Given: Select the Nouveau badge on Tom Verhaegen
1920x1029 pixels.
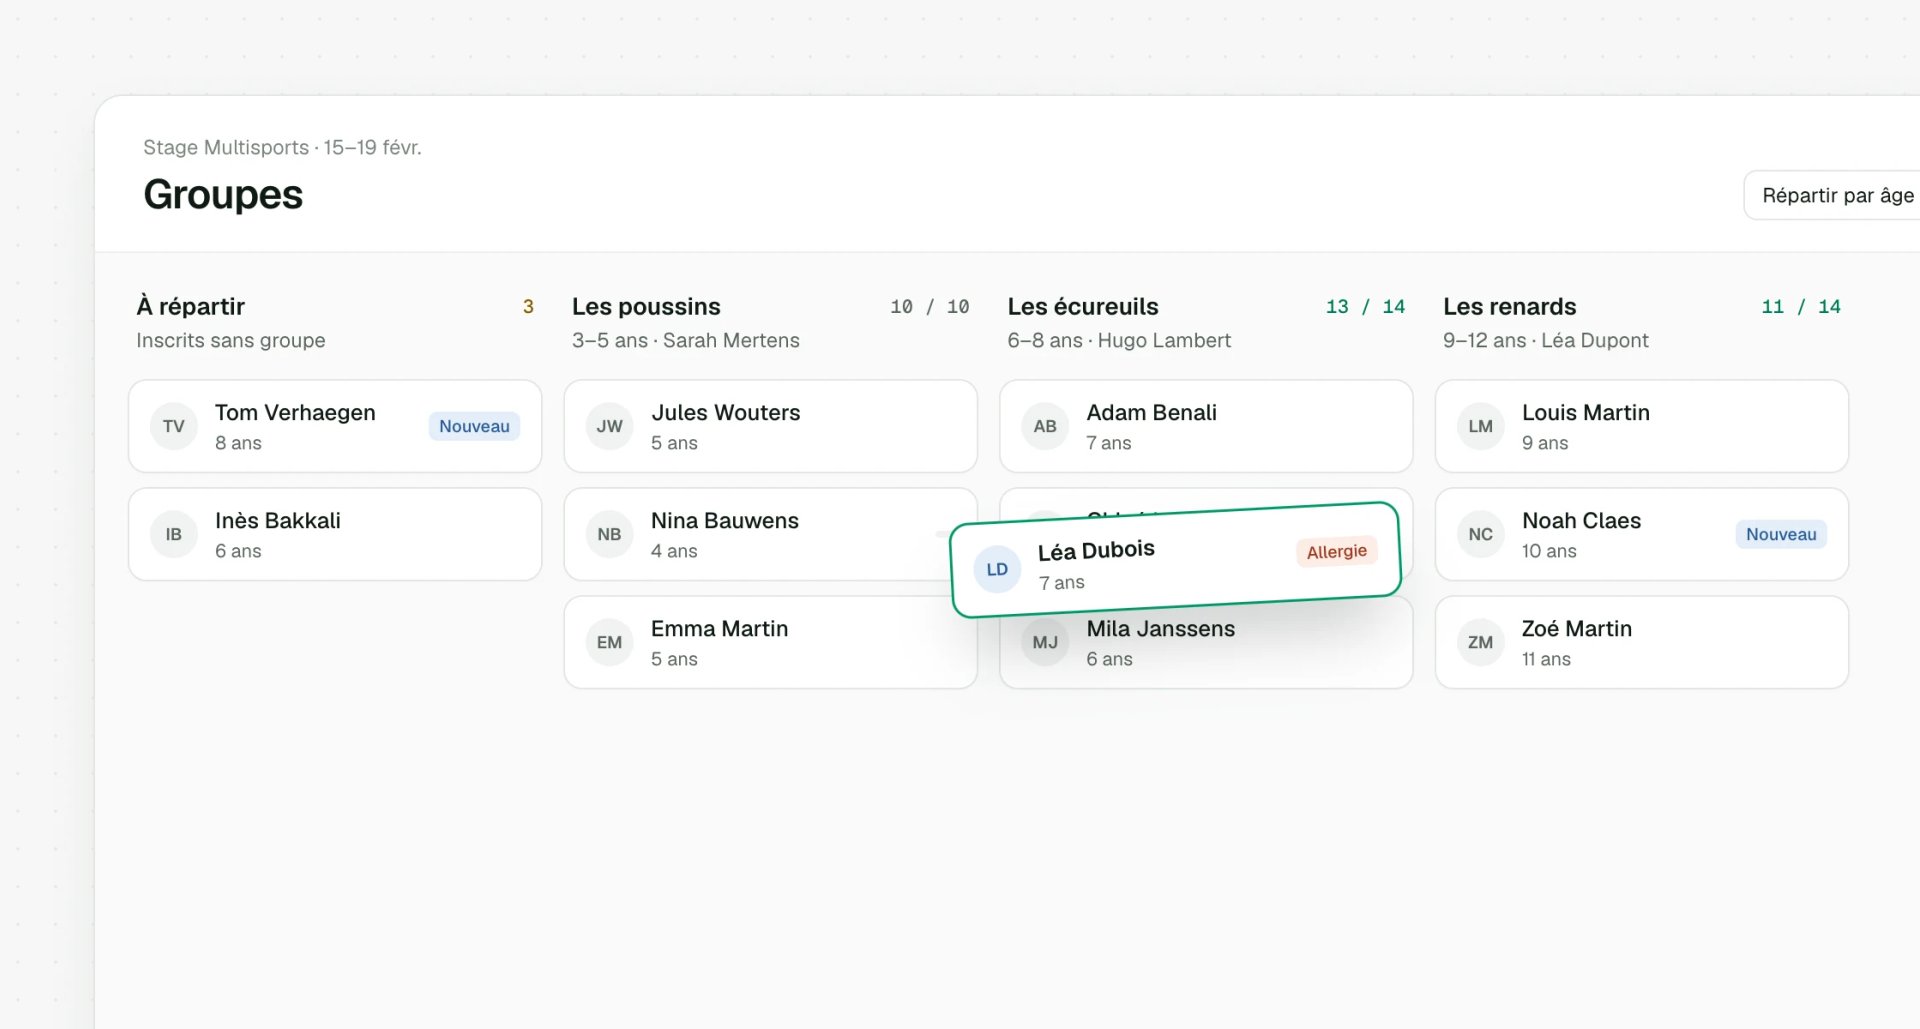Looking at the screenshot, I should click(474, 426).
